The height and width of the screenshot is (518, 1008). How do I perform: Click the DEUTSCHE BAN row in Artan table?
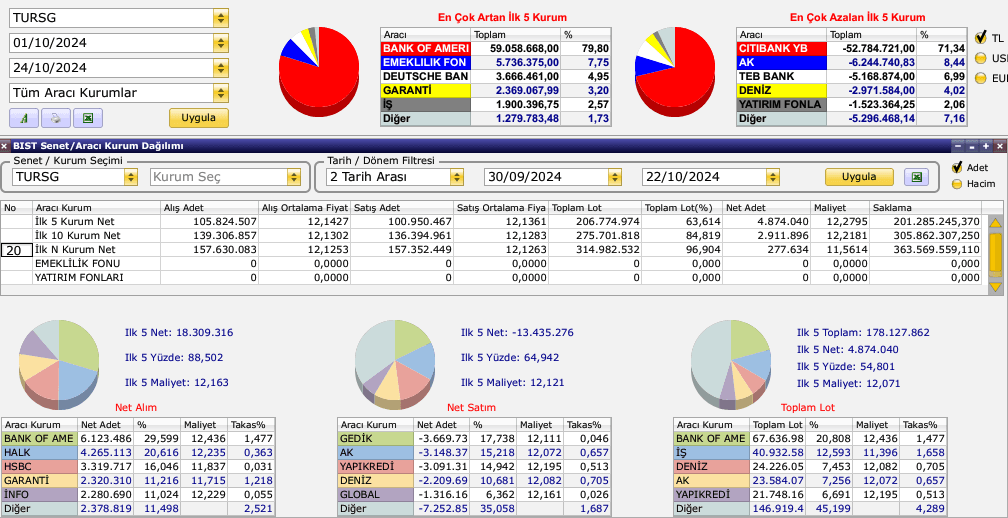pyautogui.click(x=495, y=76)
